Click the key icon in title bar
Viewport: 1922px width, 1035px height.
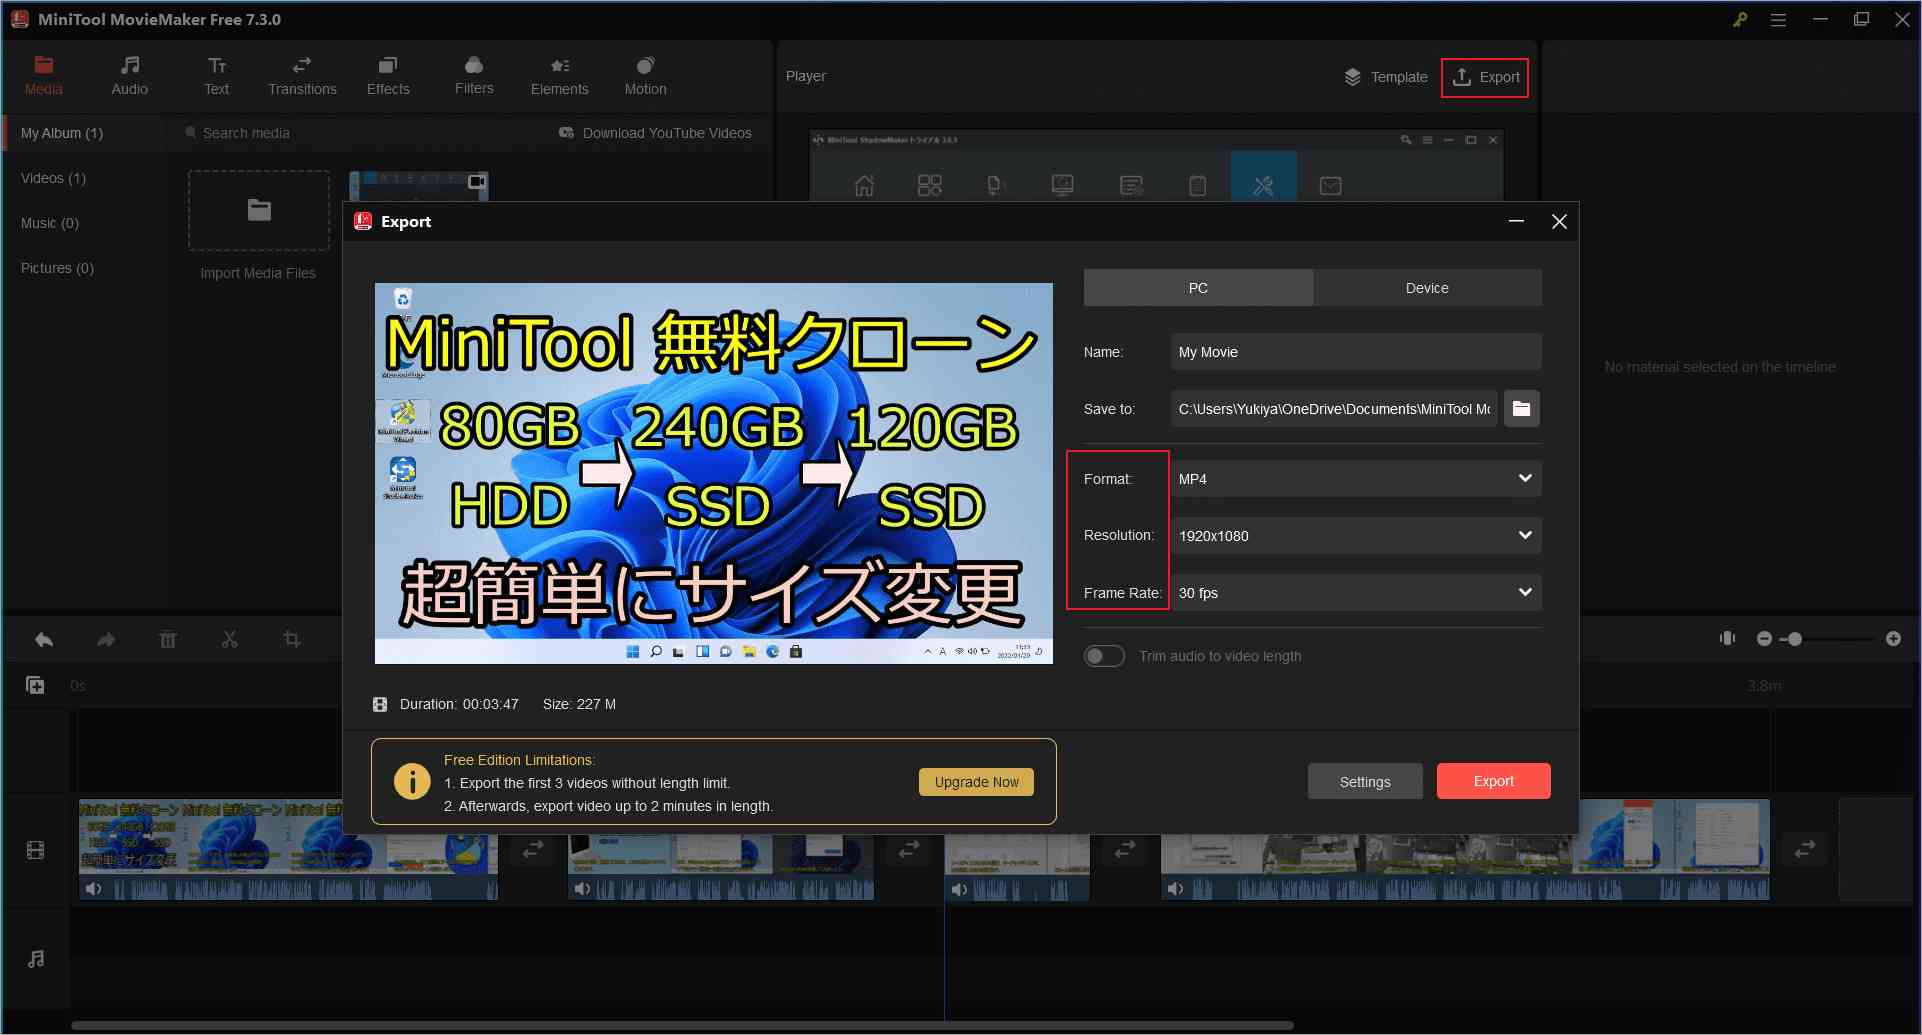(1740, 19)
